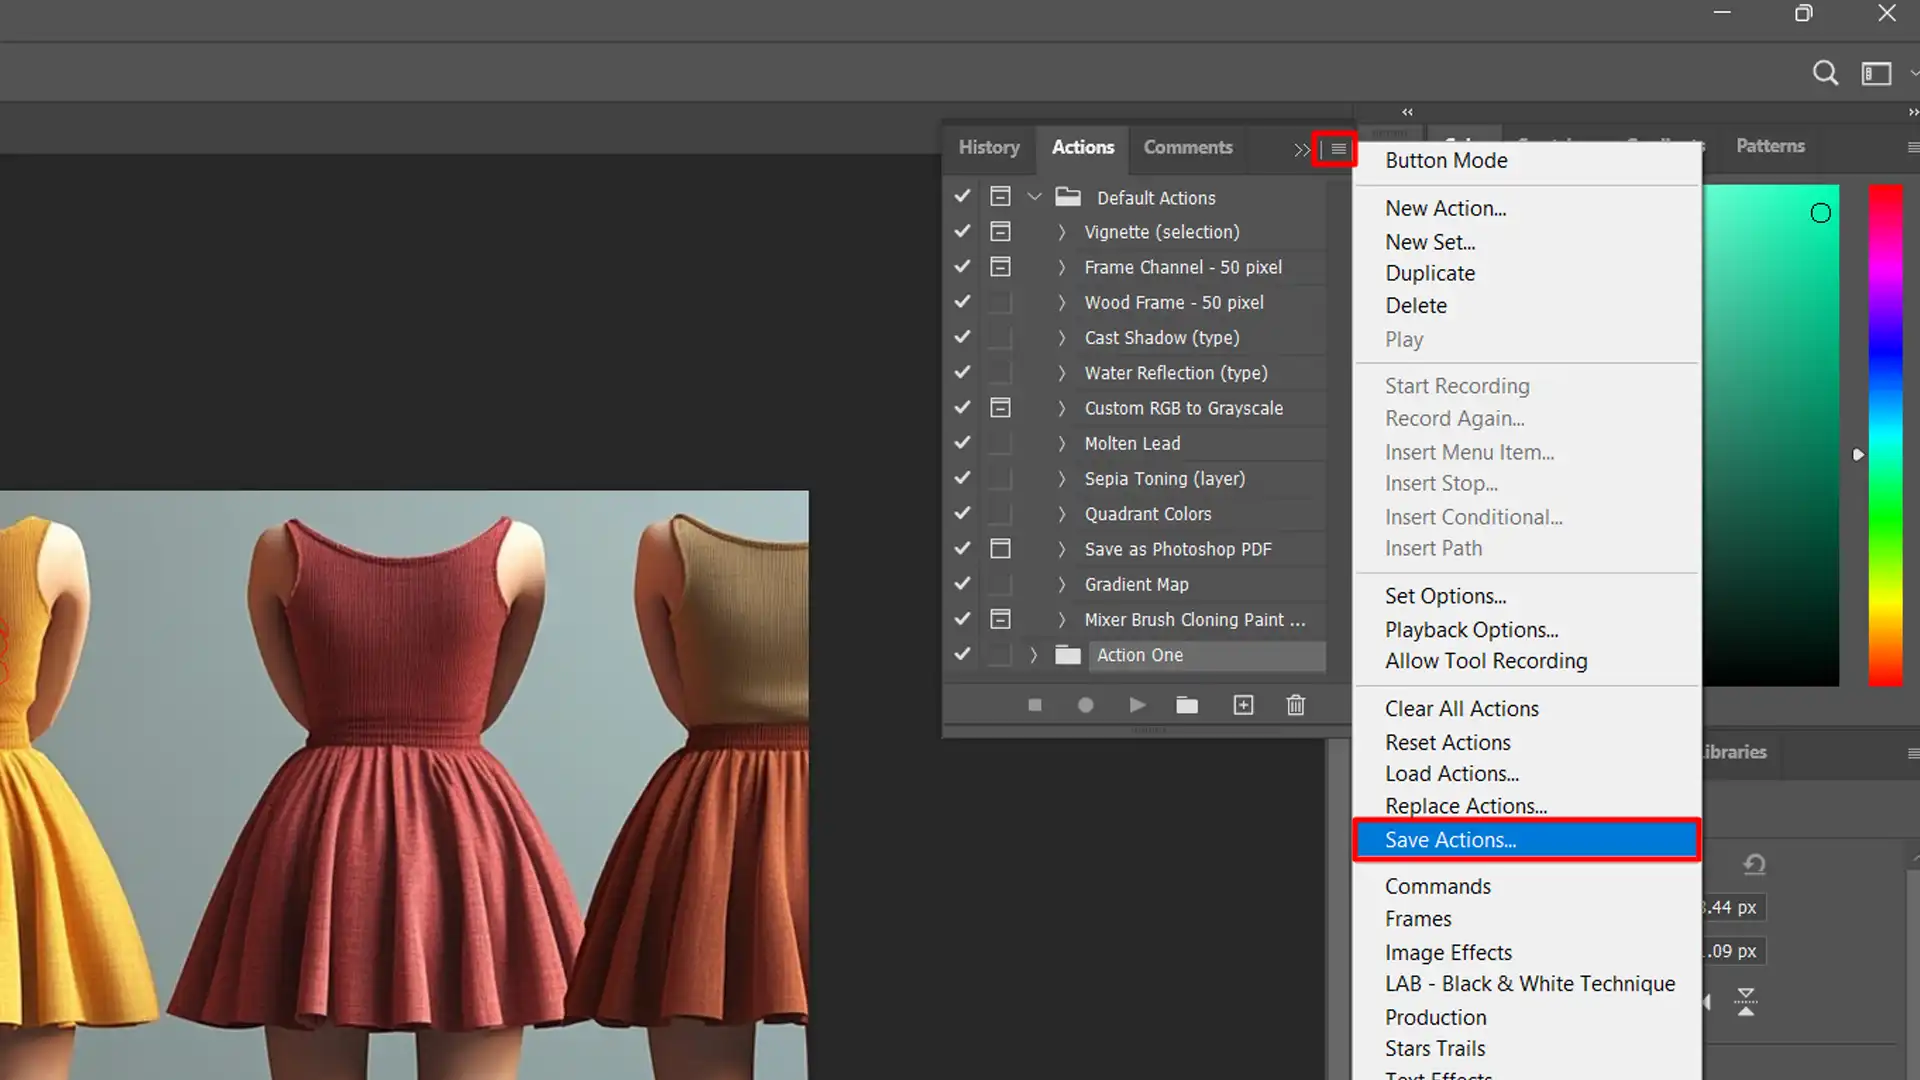Image resolution: width=1920 pixels, height=1080 pixels.
Task: Choose Save Actions... from the menu
Action: point(1527,840)
